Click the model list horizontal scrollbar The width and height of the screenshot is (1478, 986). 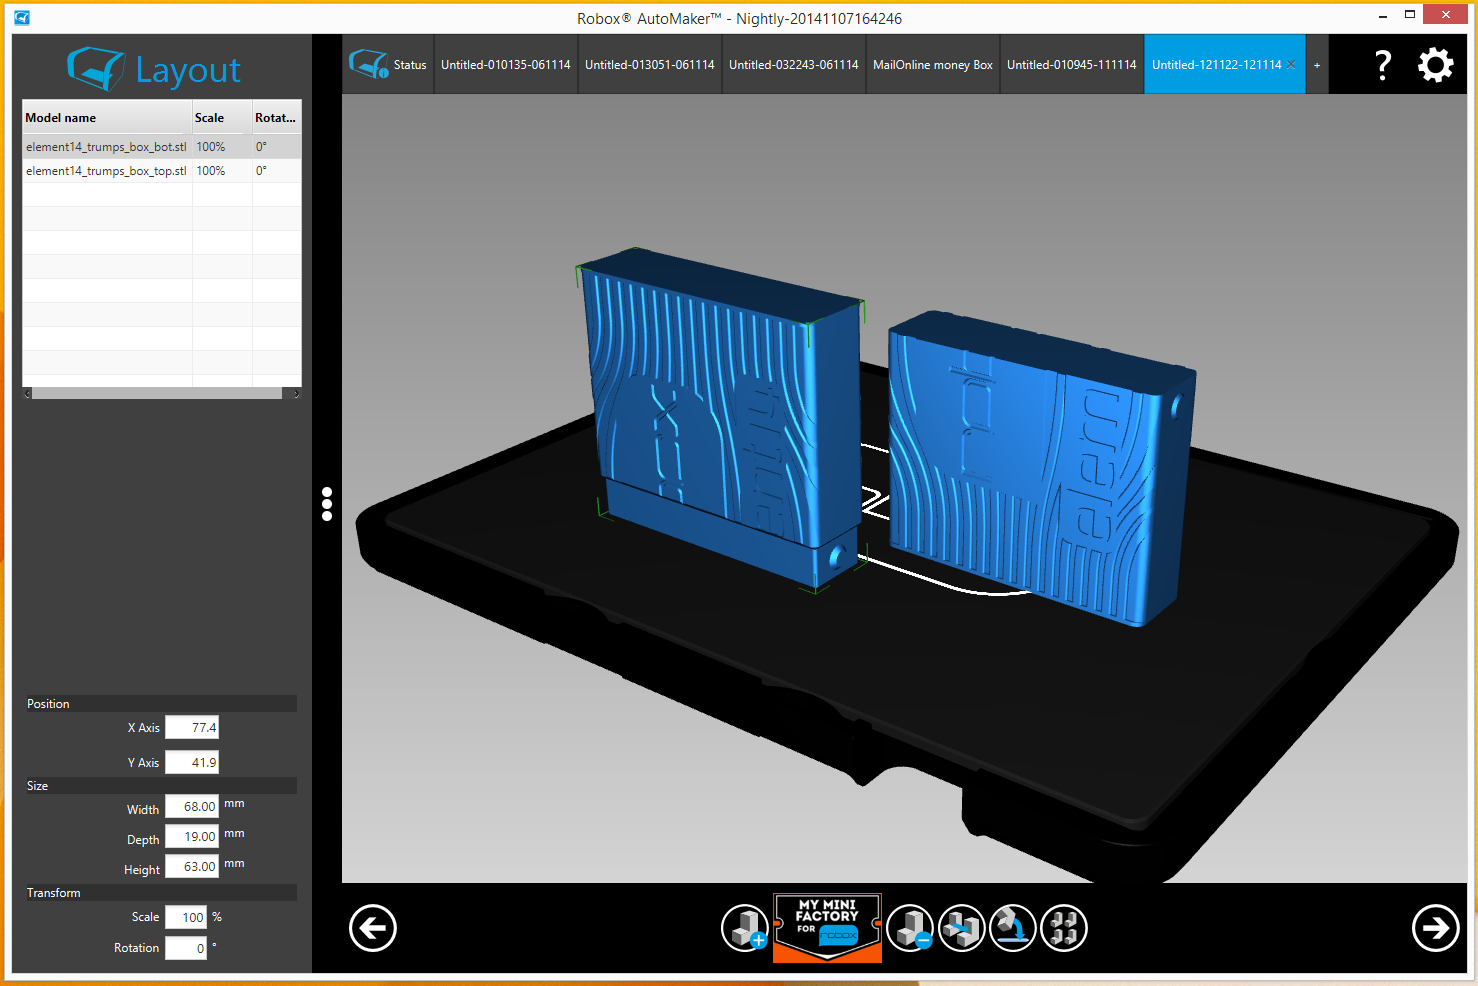pyautogui.click(x=157, y=394)
